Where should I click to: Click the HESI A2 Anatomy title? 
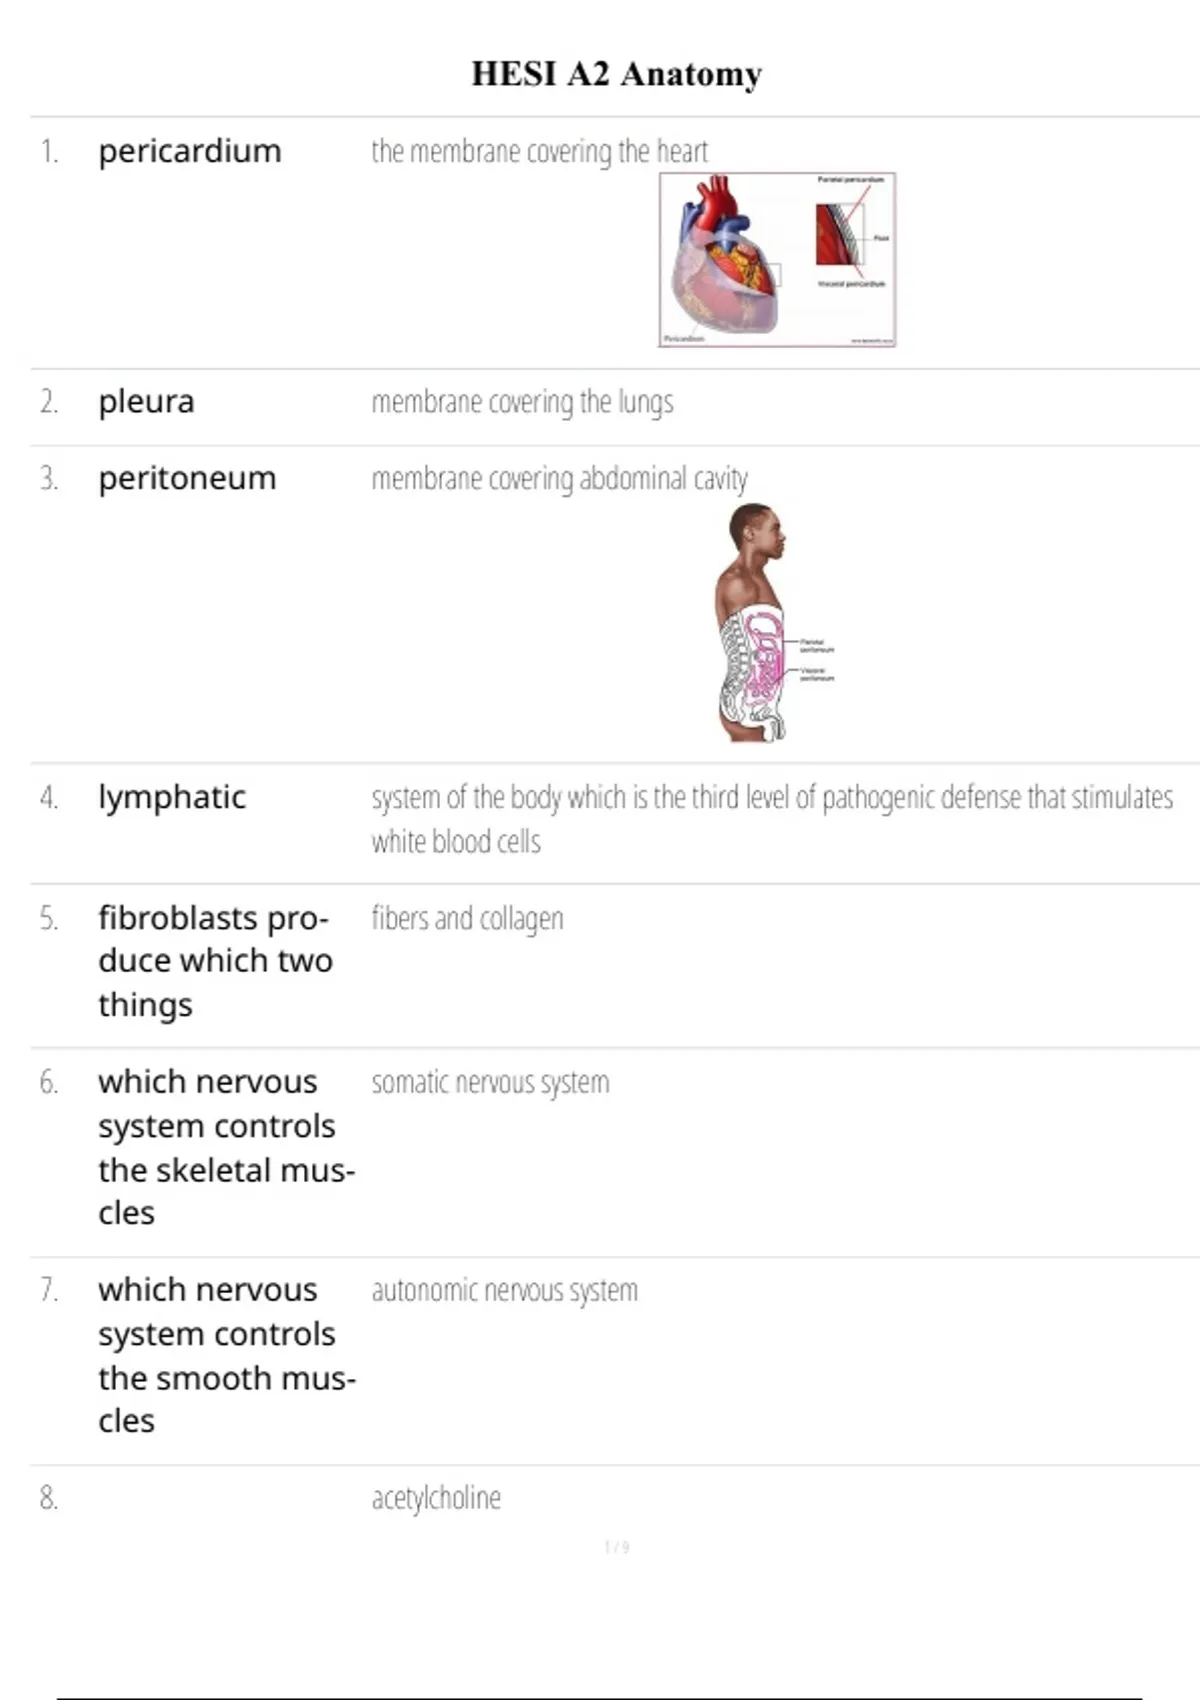click(x=616, y=74)
